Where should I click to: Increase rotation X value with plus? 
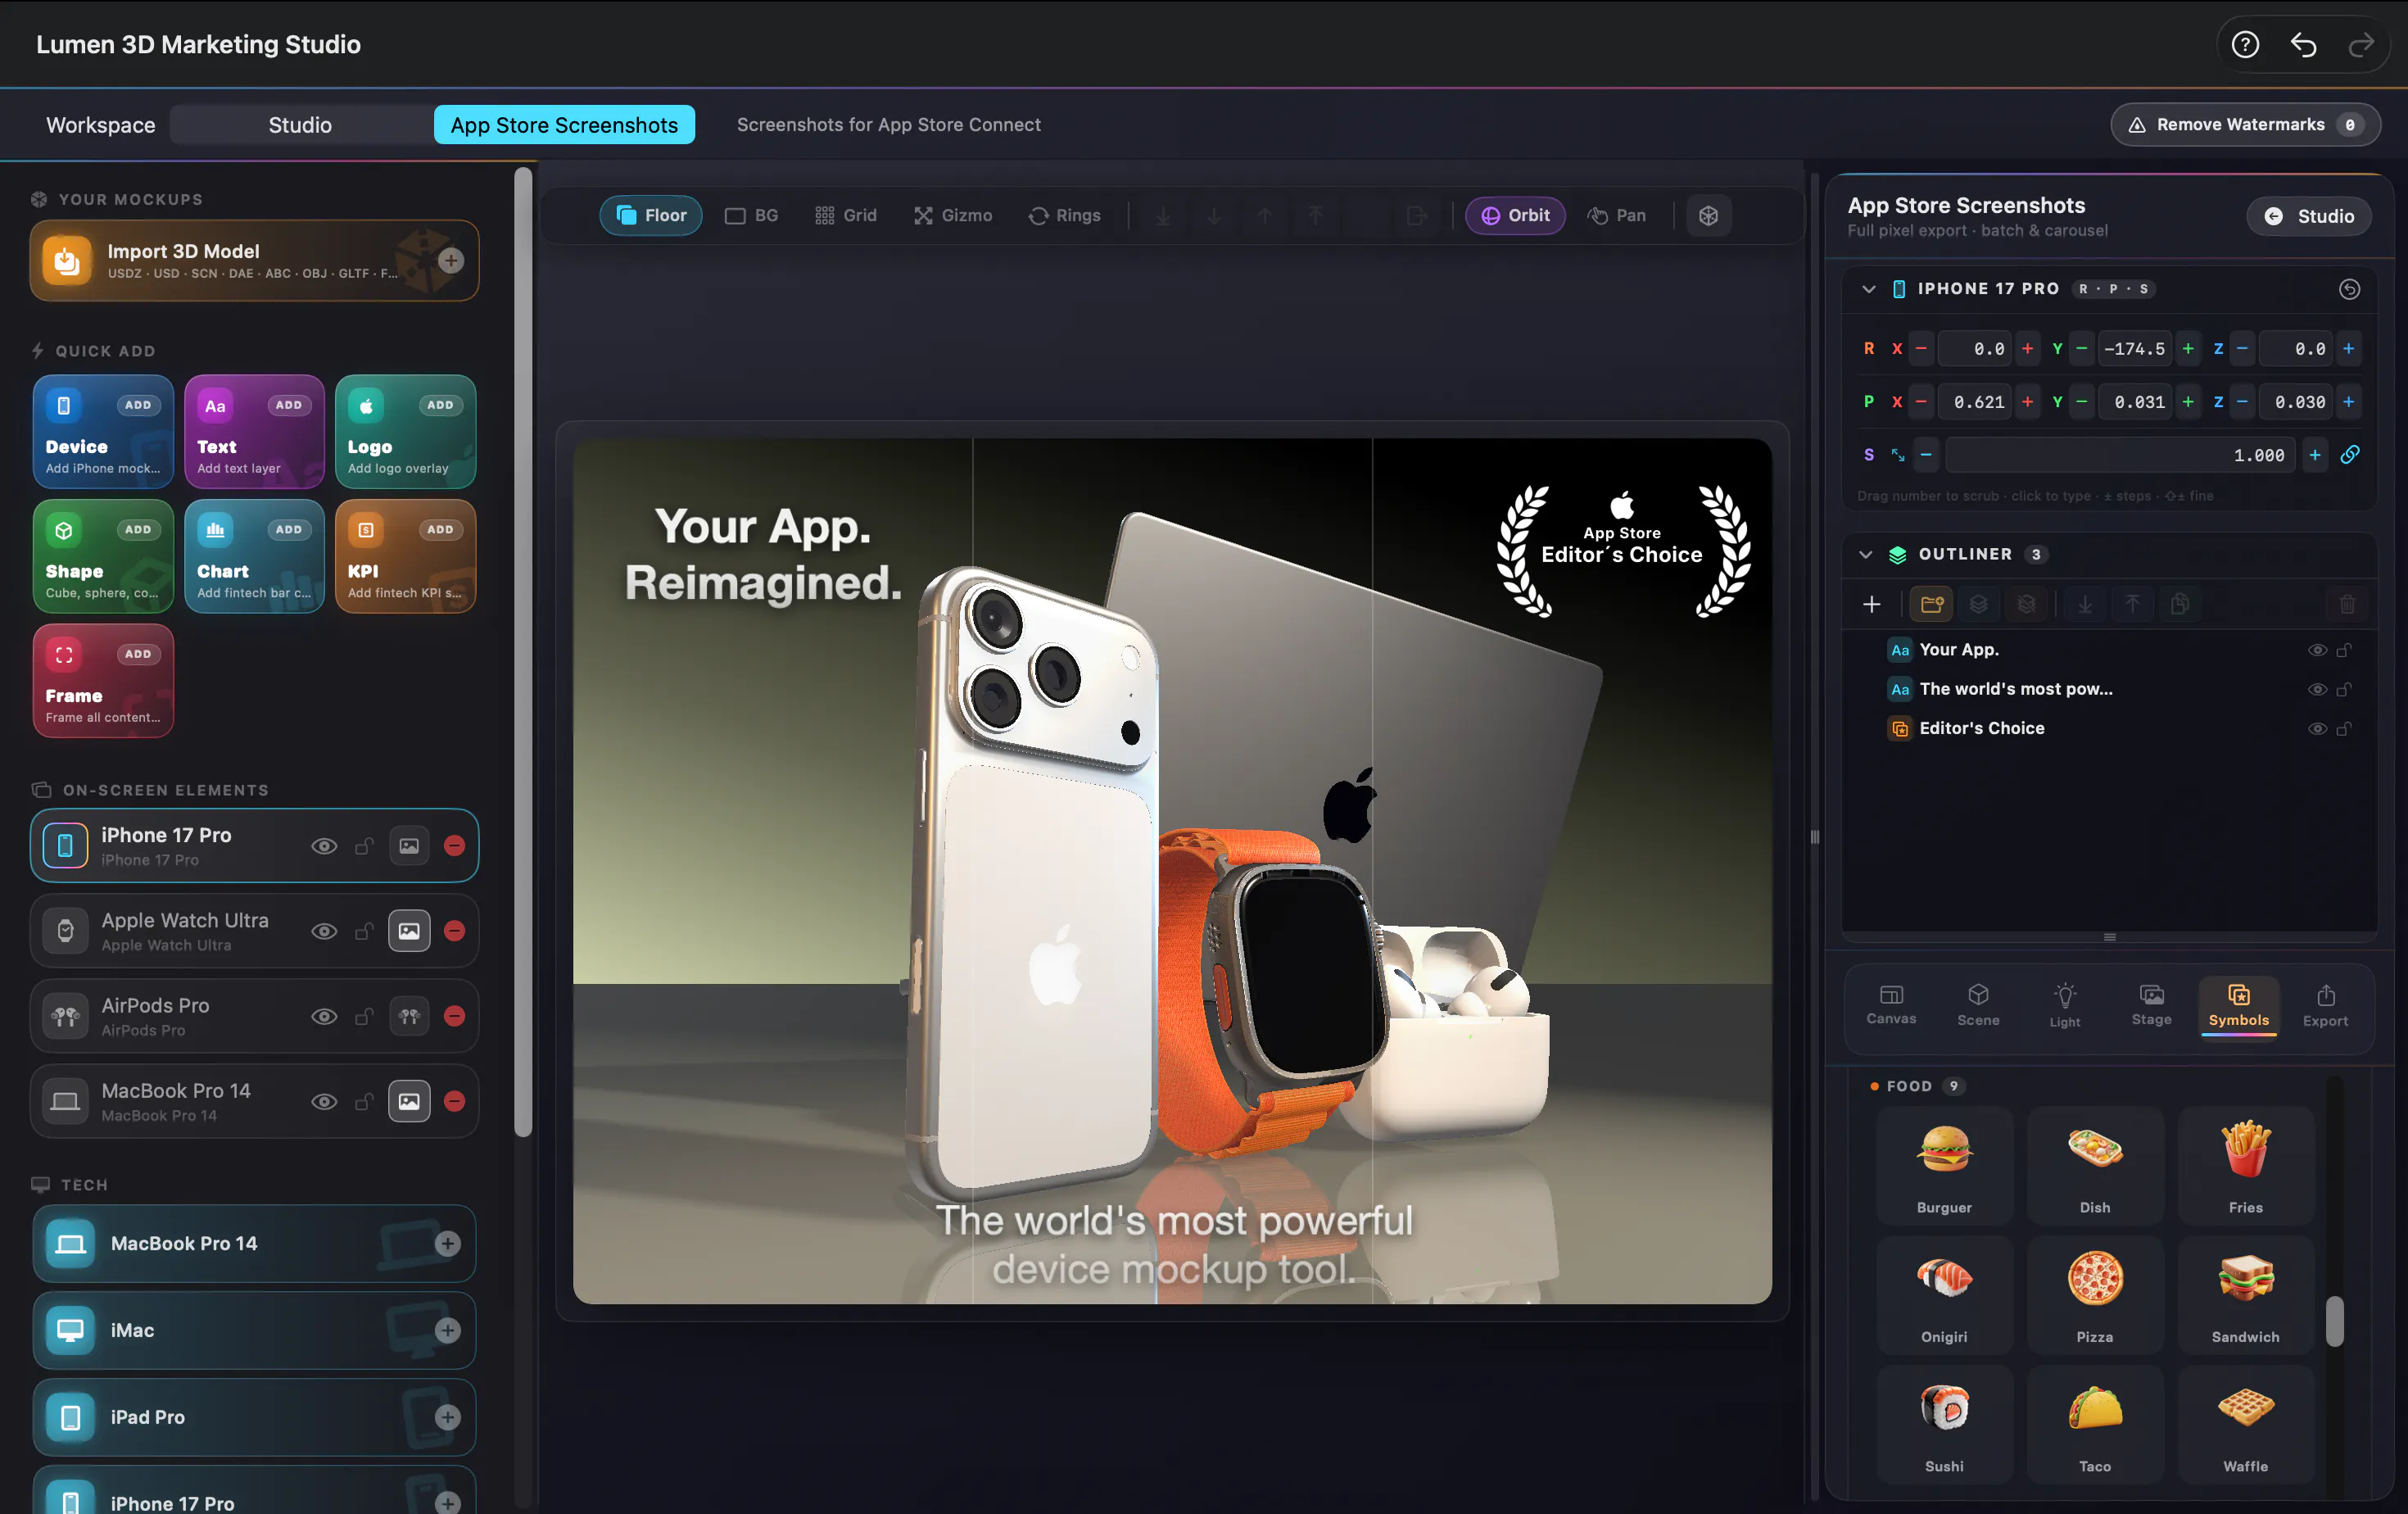point(2027,349)
